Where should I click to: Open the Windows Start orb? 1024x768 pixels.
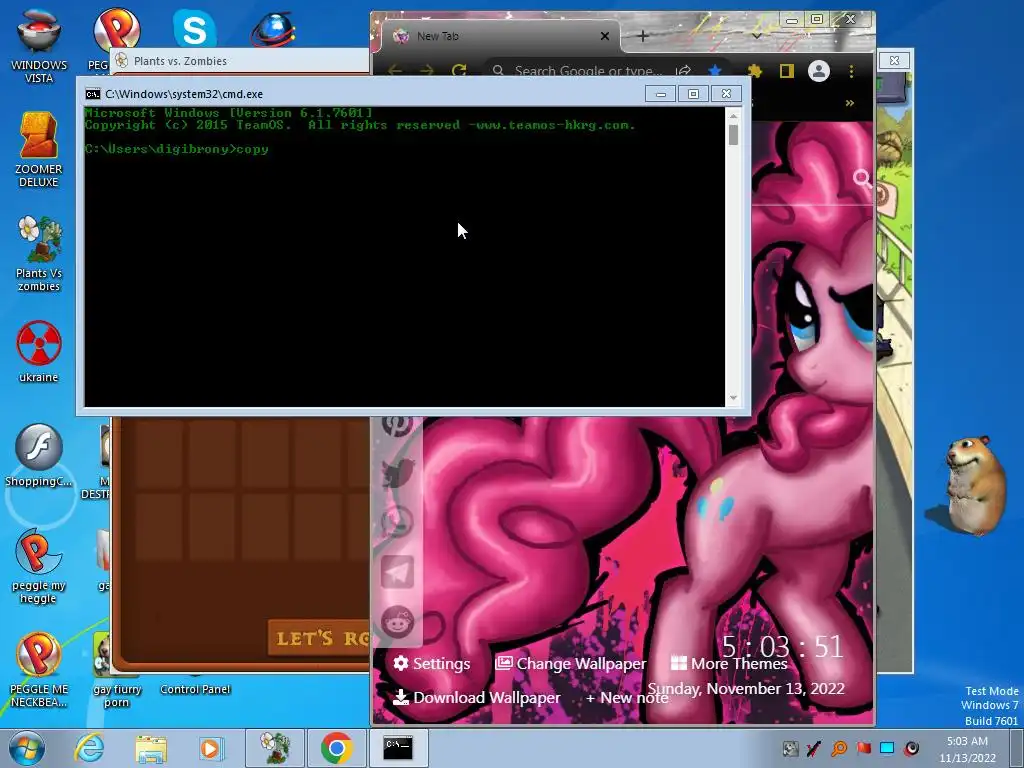point(27,748)
